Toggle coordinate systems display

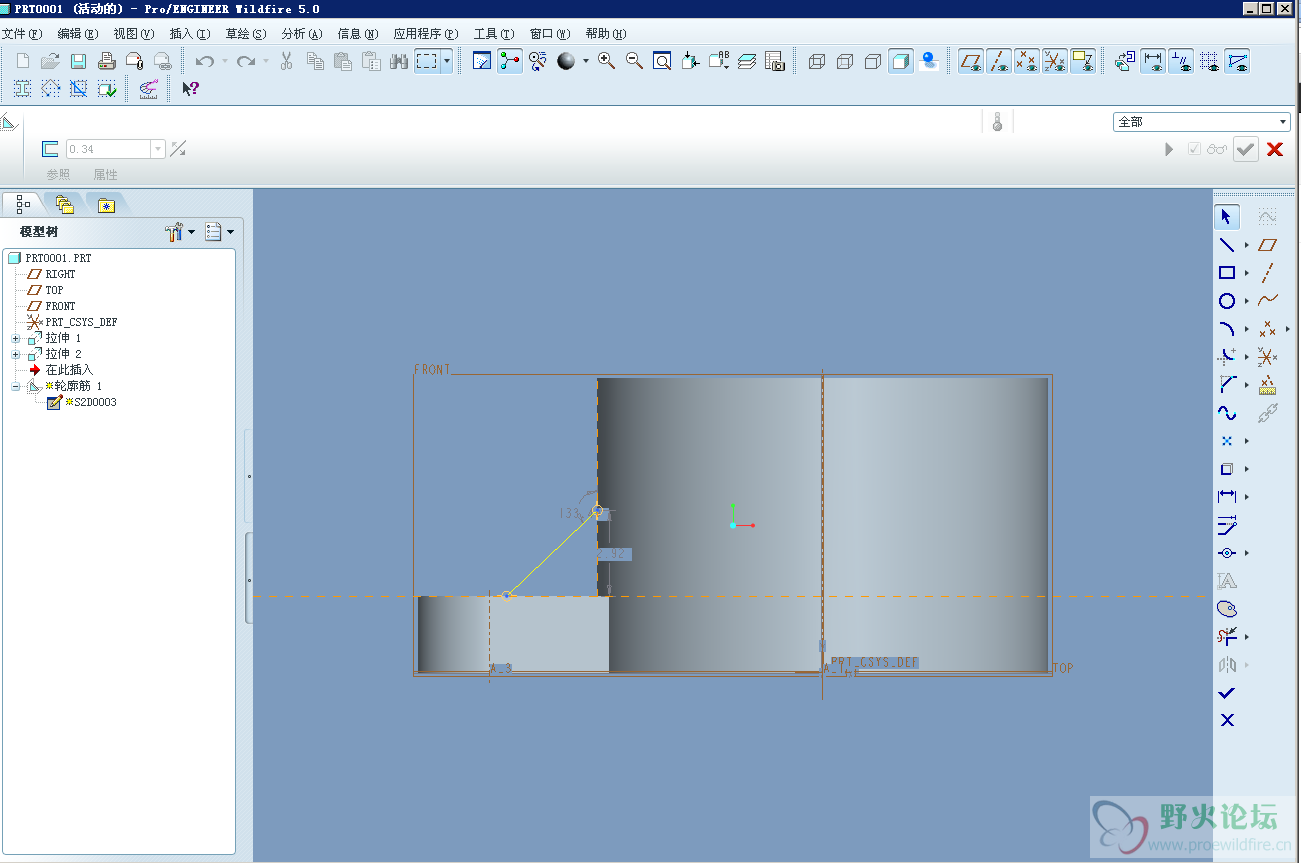click(1055, 62)
